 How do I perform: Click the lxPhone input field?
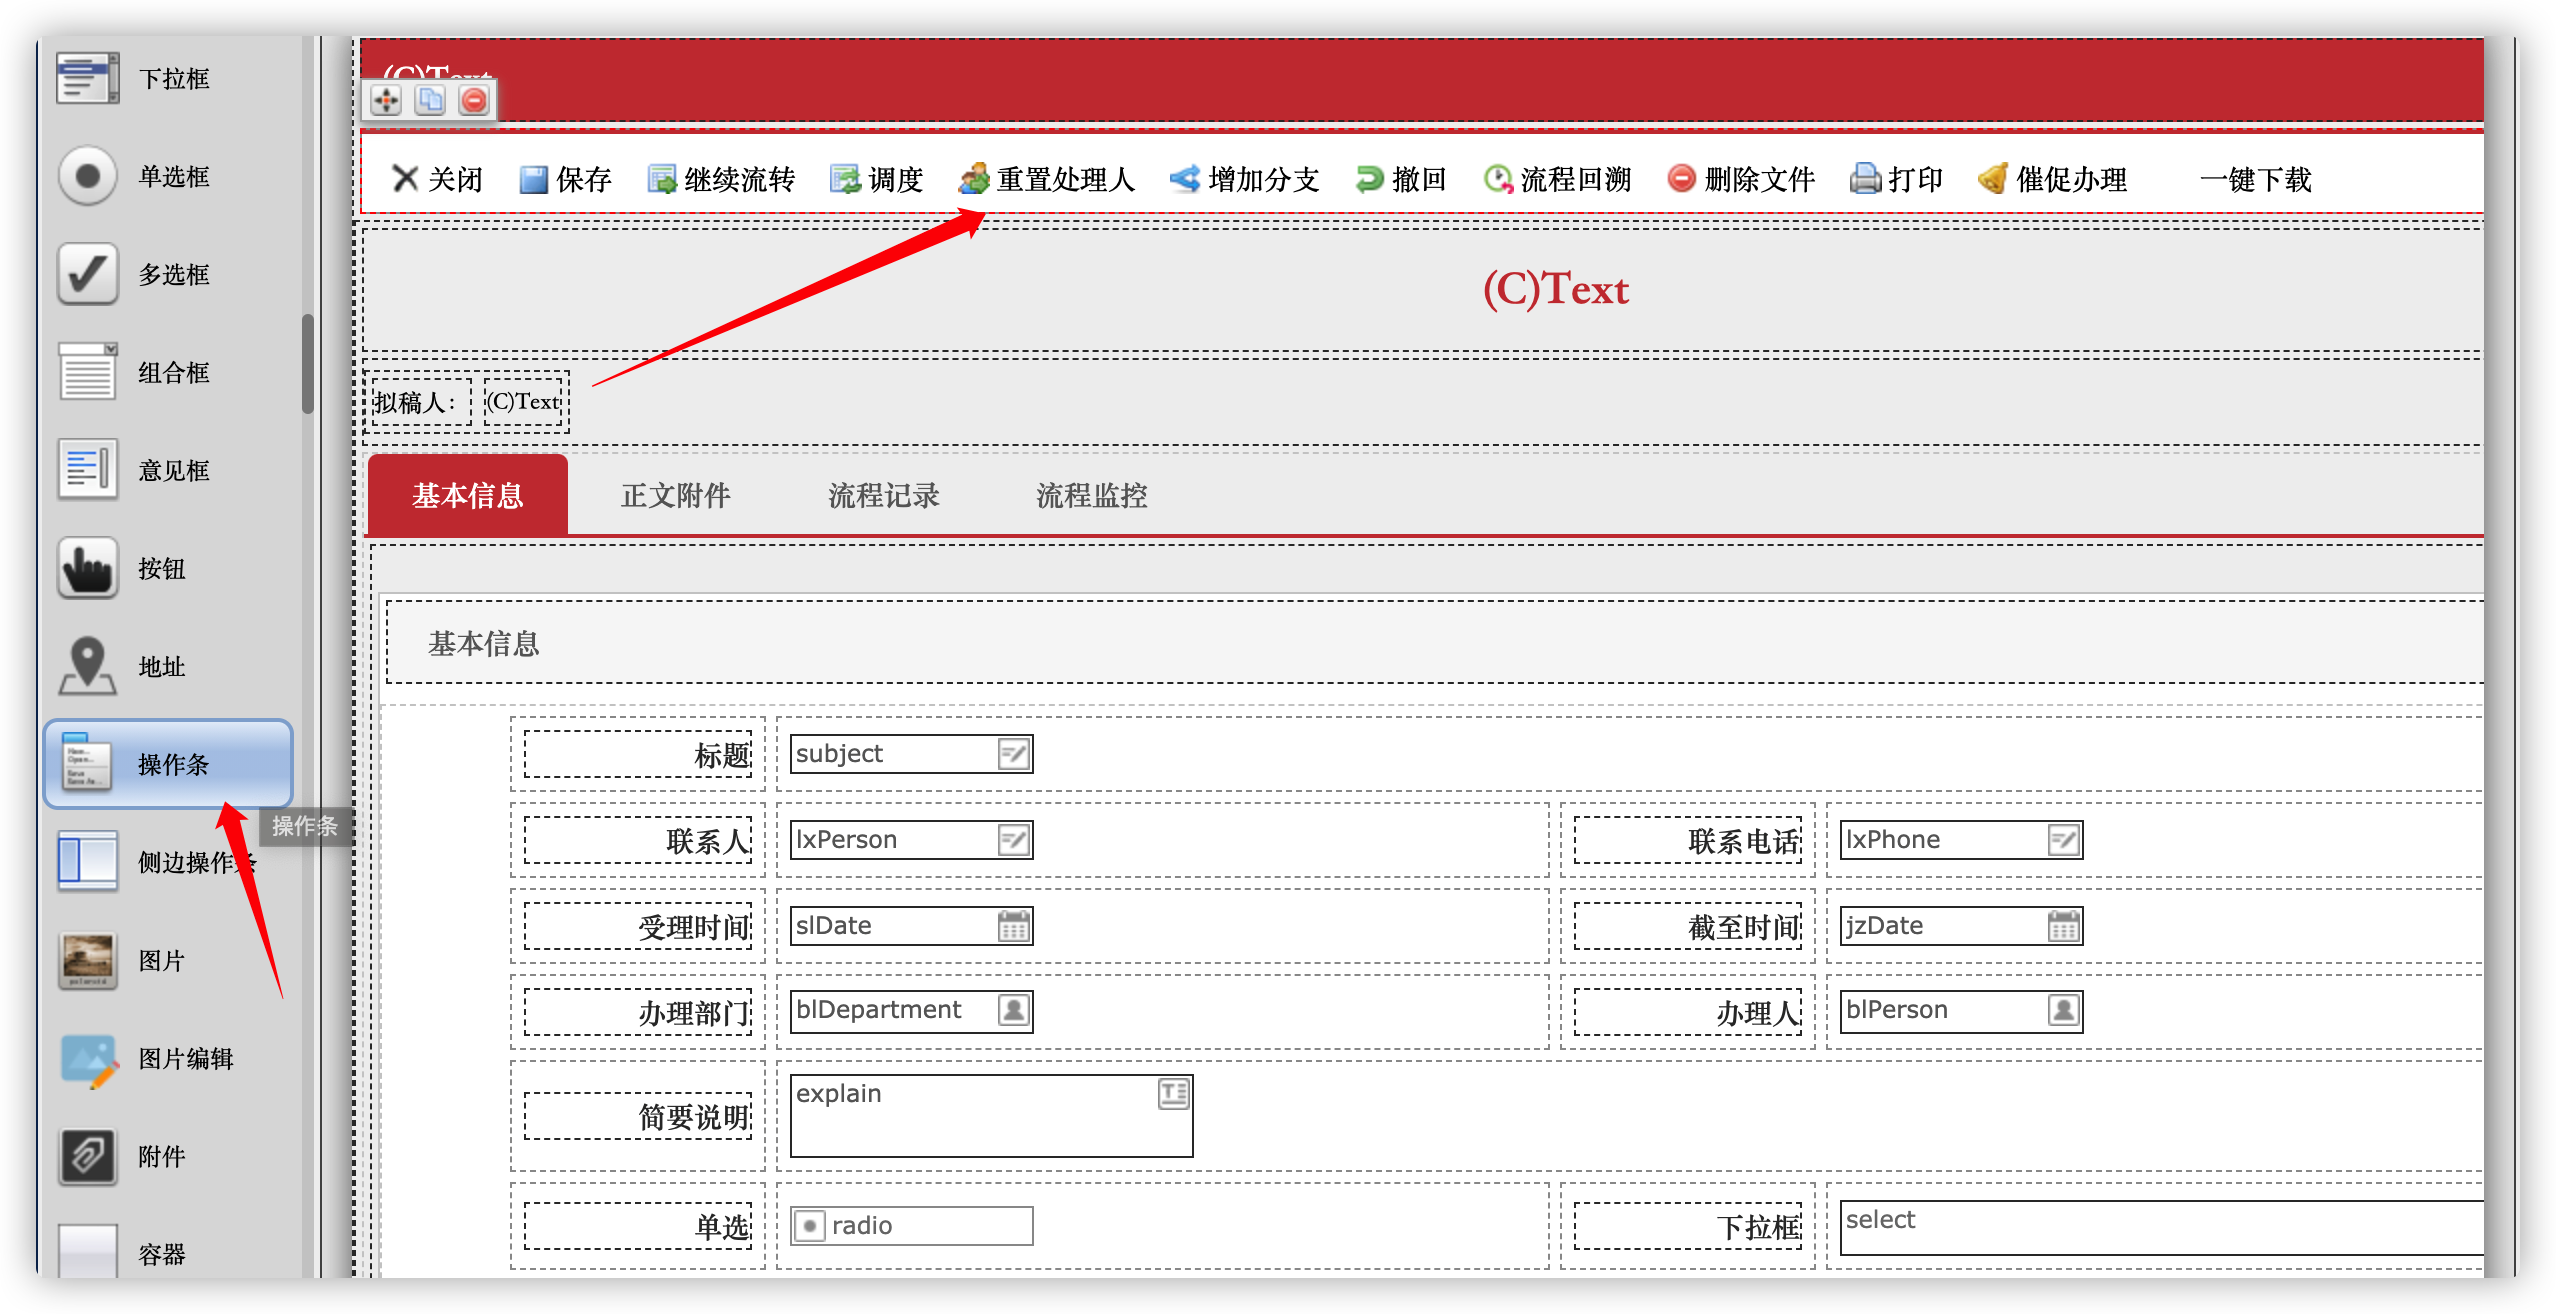point(1961,840)
